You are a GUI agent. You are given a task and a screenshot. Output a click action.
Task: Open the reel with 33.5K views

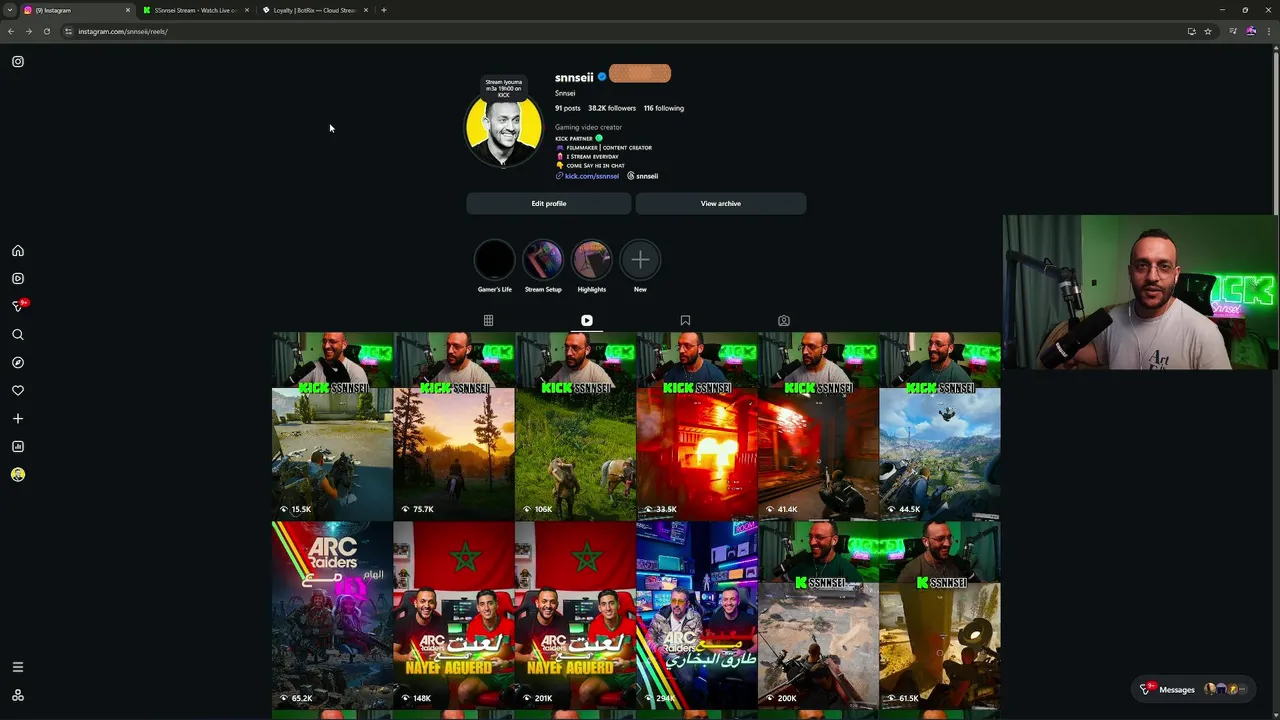pos(697,426)
